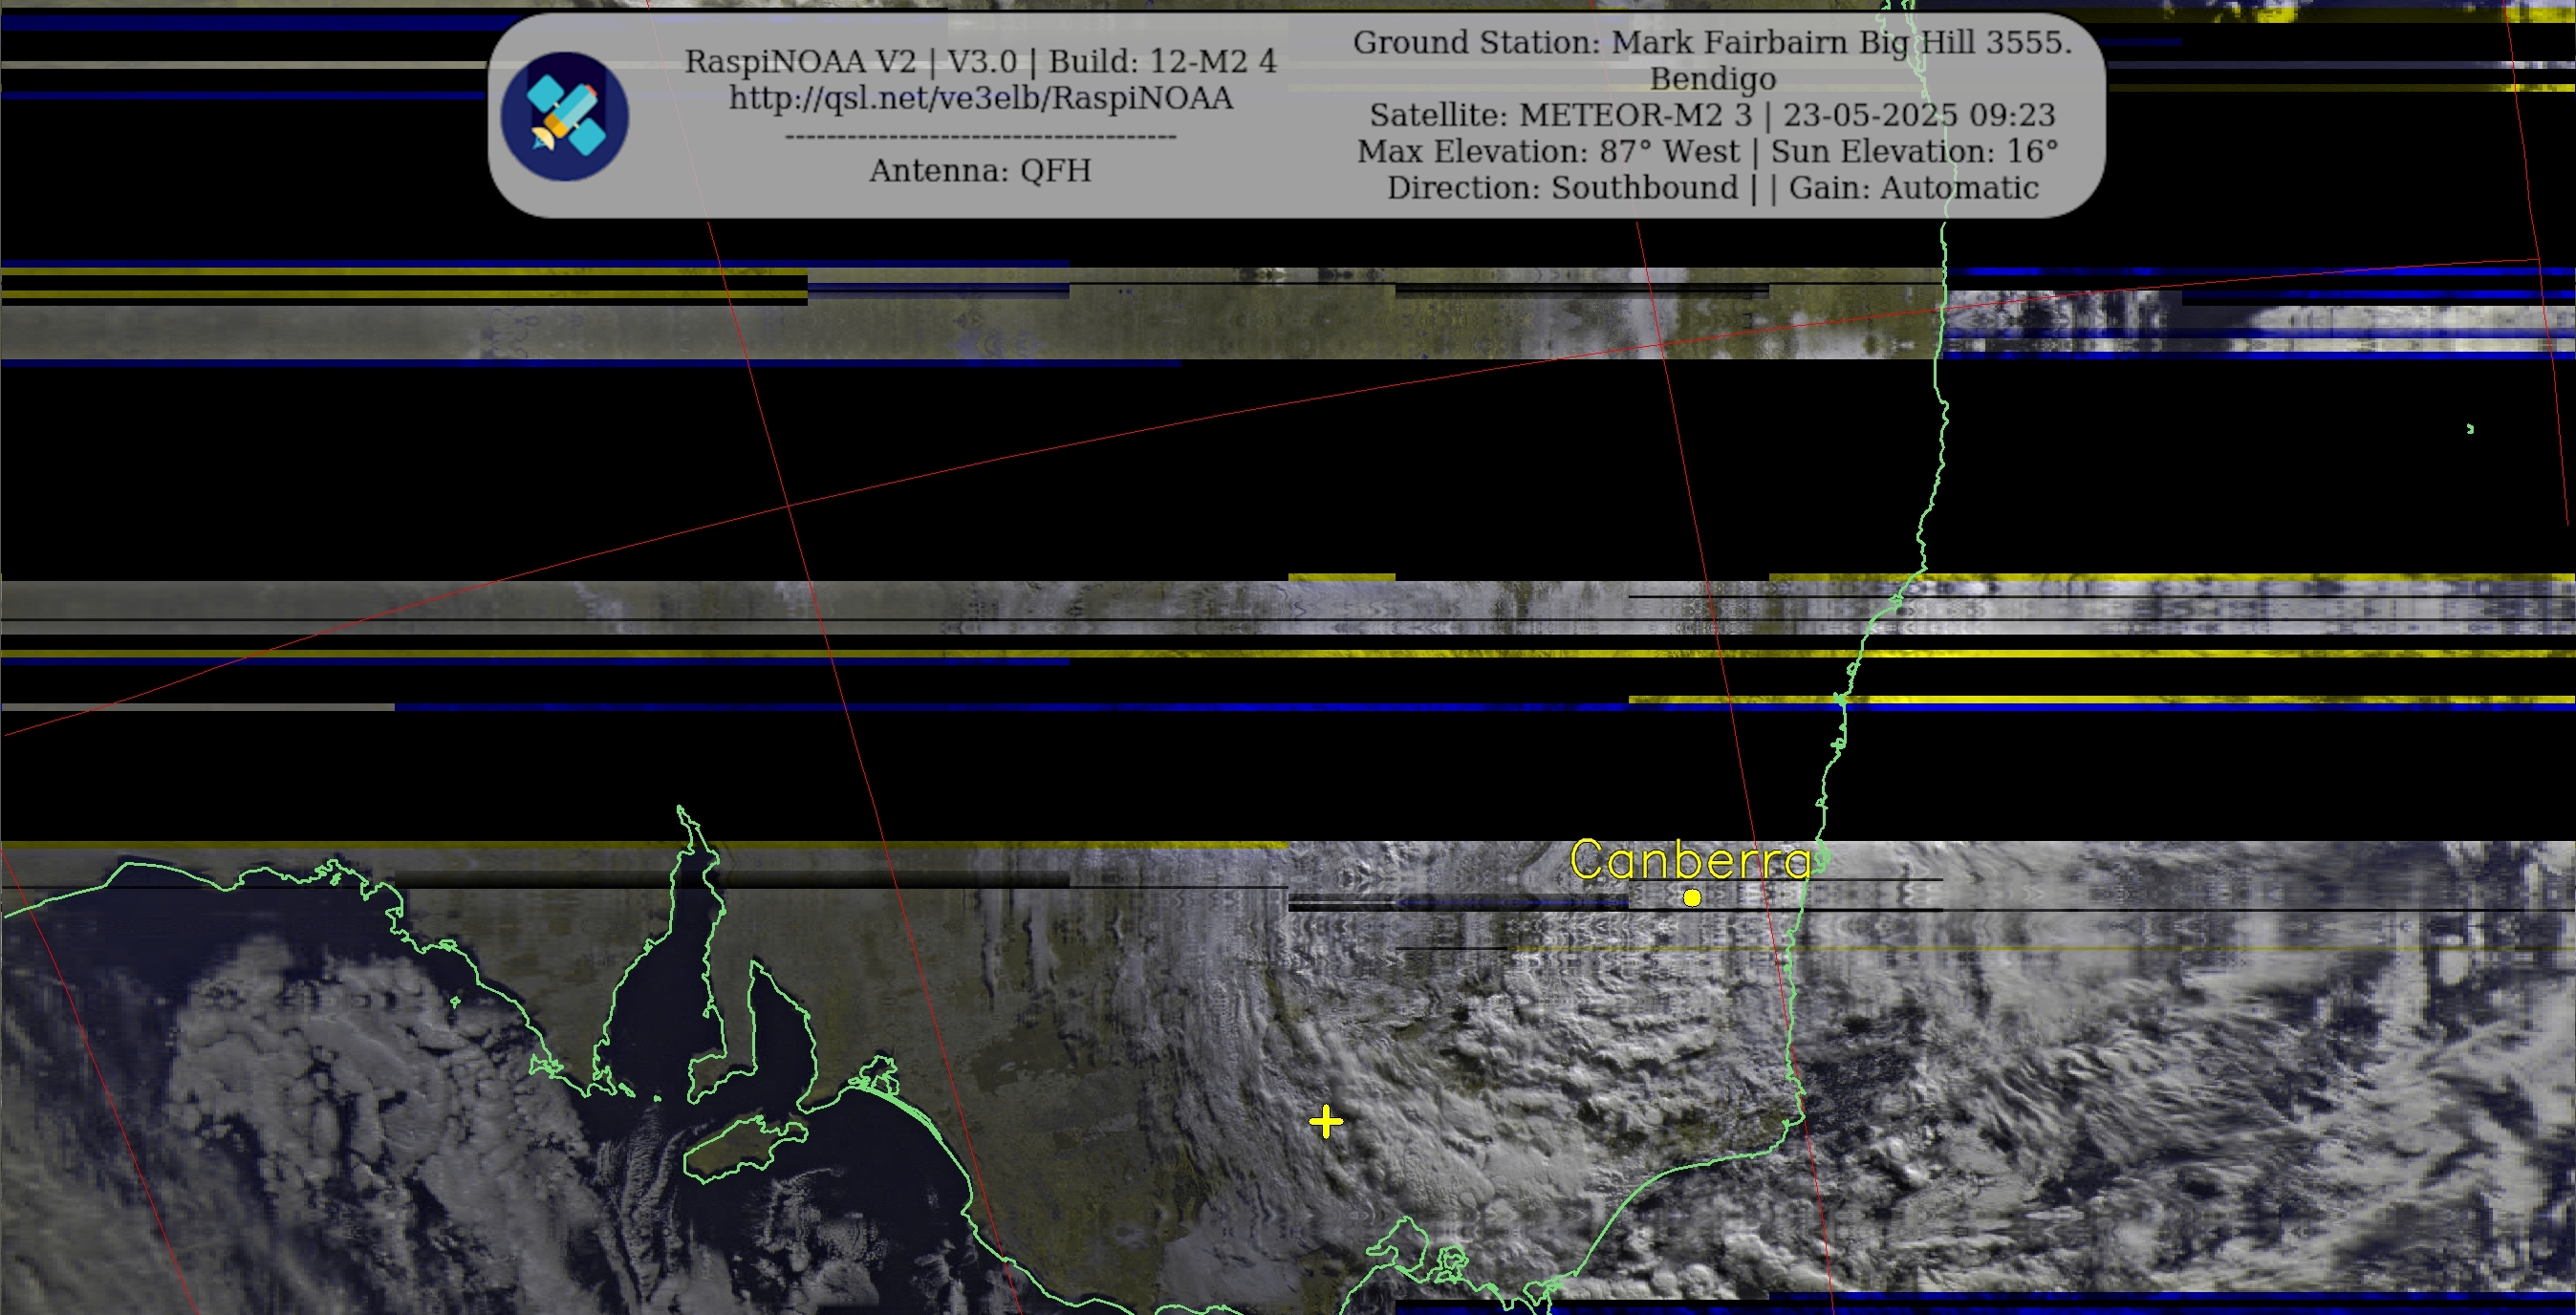
Task: Click the Canberra map label
Action: (1691, 860)
